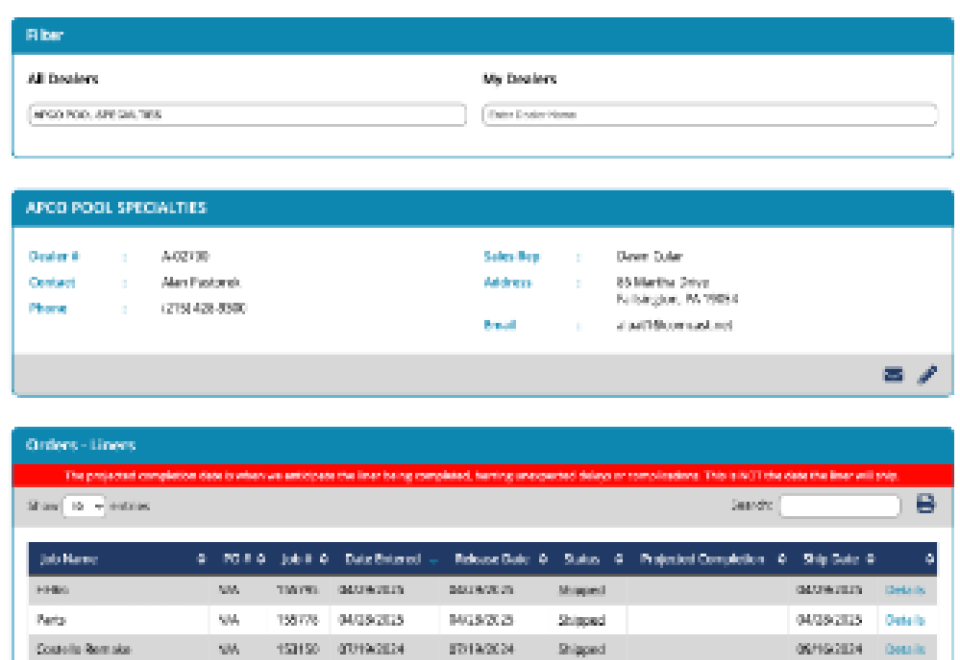The image size is (960, 660).
Task: Sort orders by the Ship Date column
Action: click(835, 559)
